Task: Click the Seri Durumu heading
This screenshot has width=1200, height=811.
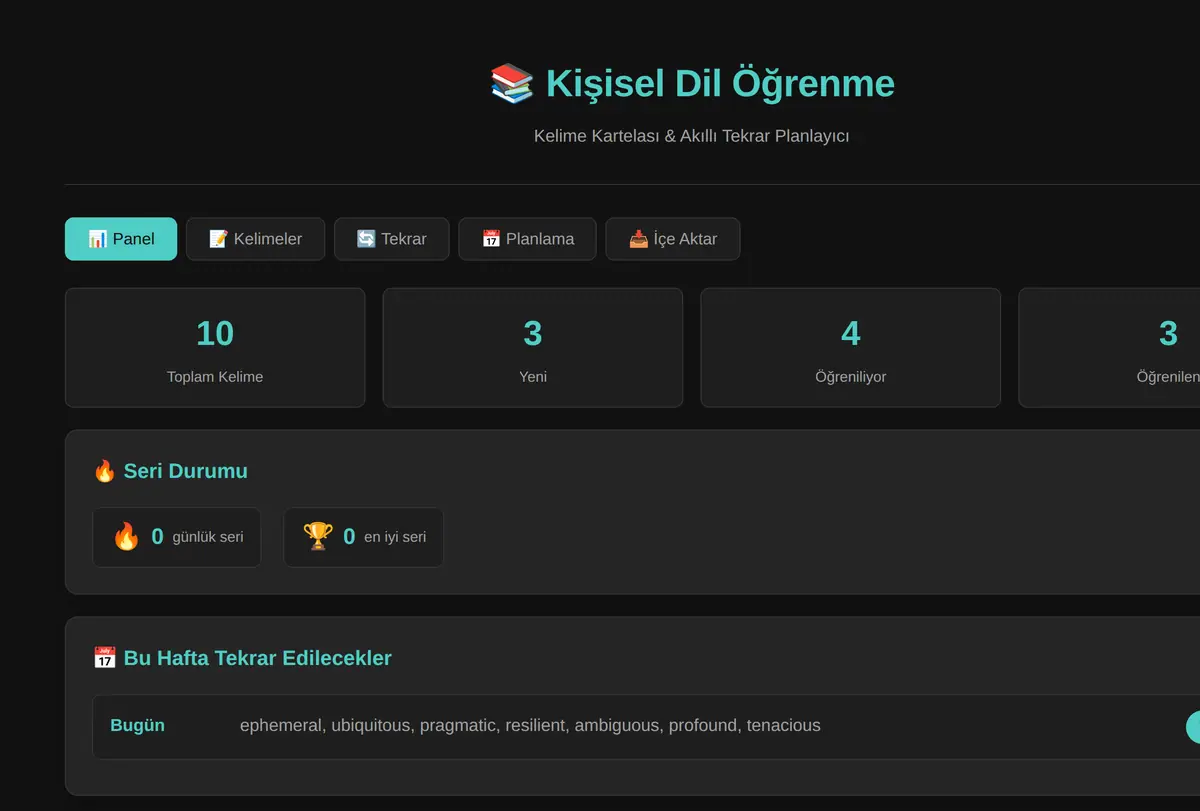Action: (x=186, y=471)
